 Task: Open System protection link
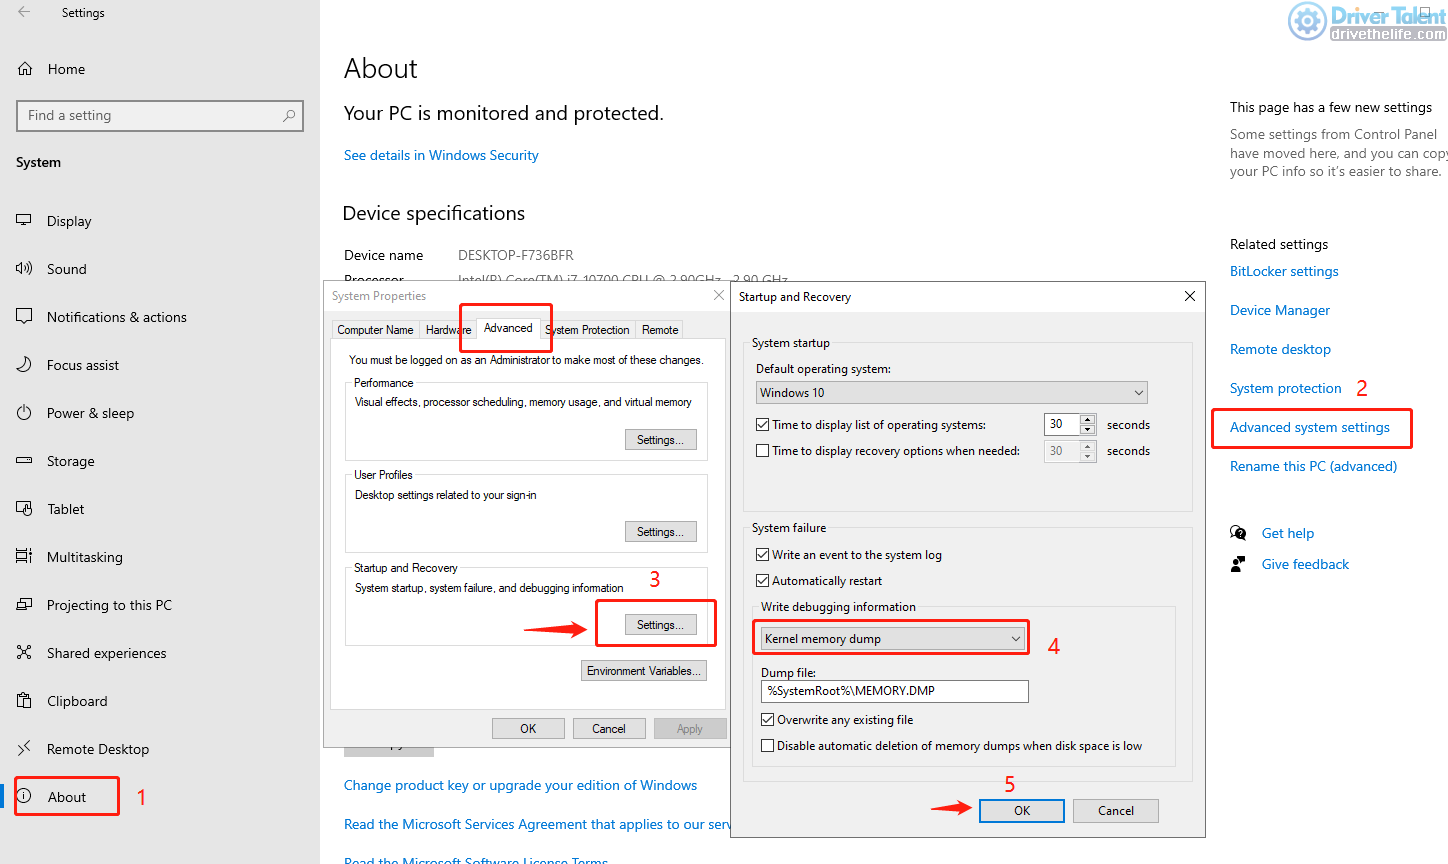pyautogui.click(x=1286, y=388)
